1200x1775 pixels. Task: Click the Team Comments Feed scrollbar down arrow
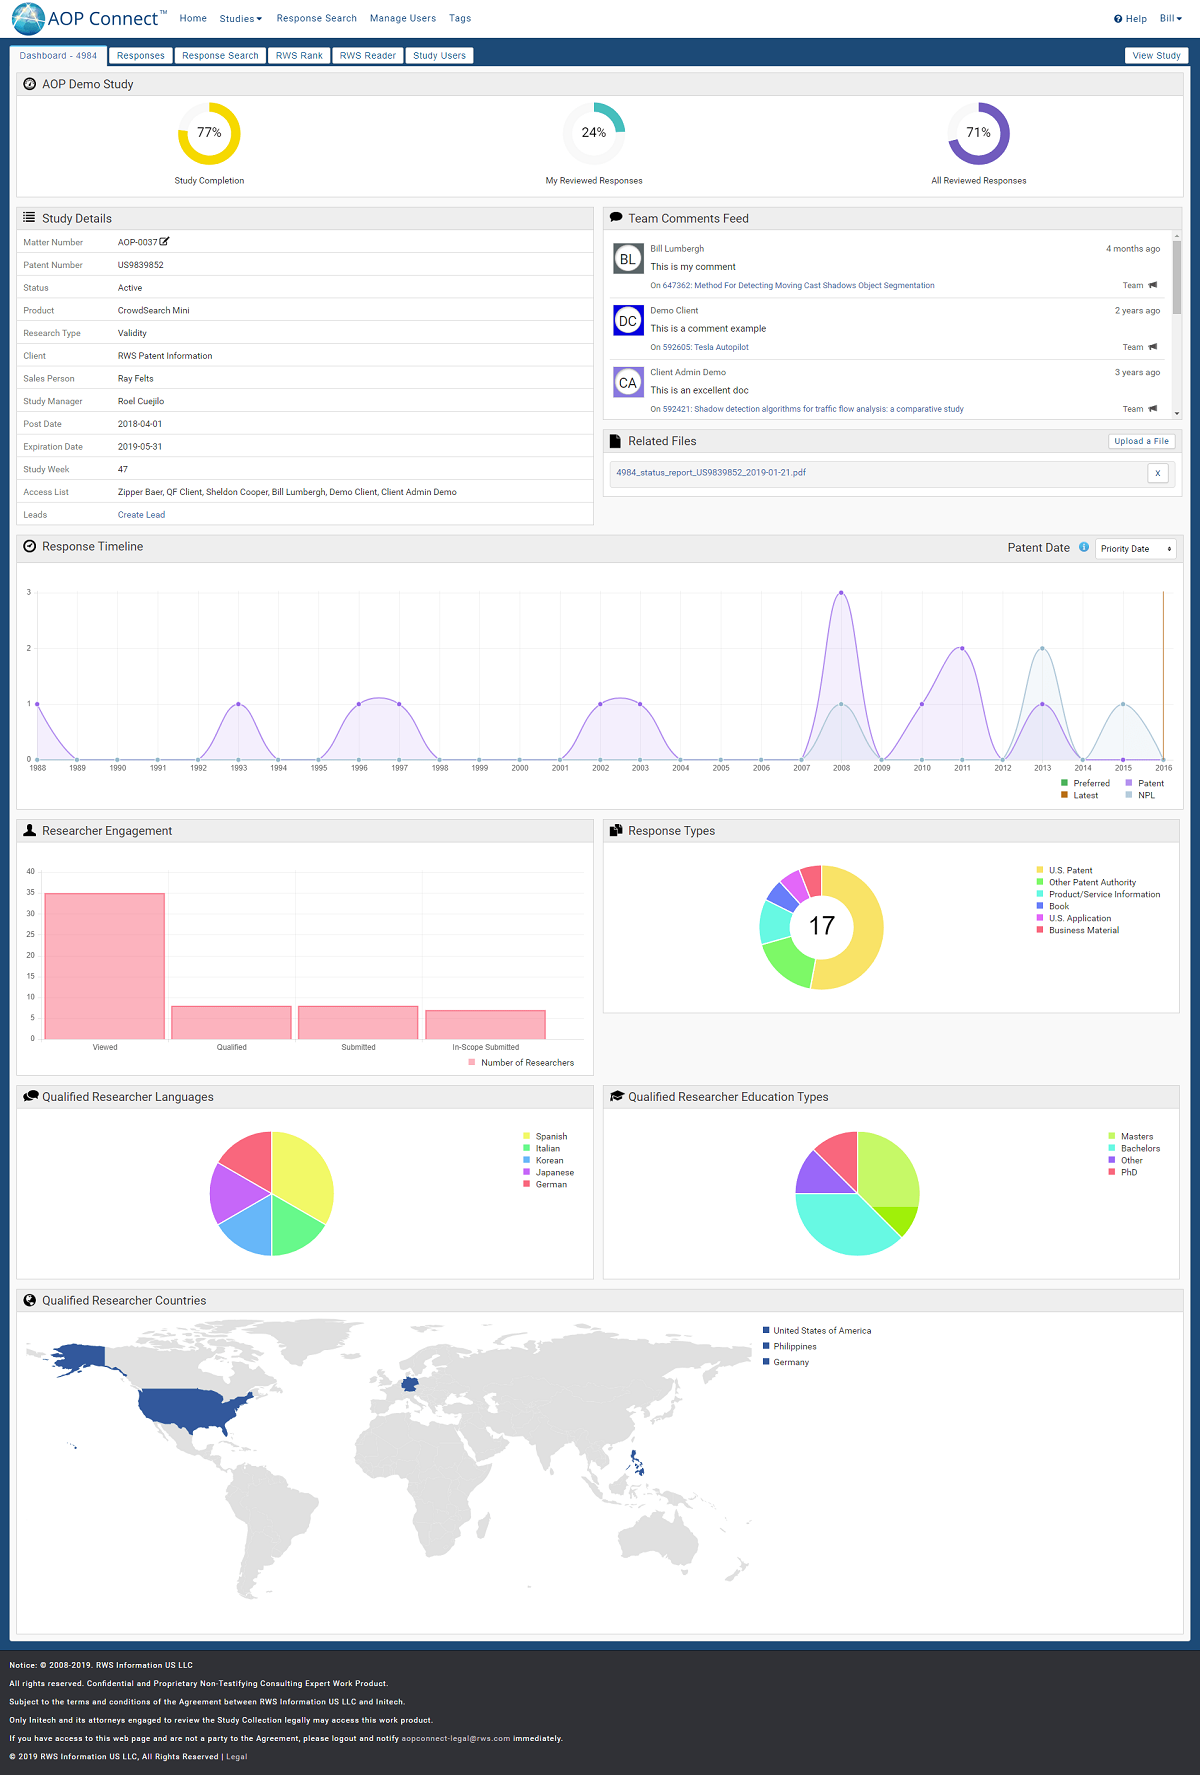tap(1177, 413)
